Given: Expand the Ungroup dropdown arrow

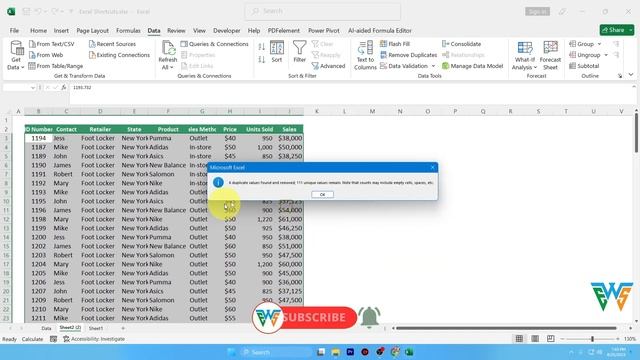Looking at the screenshot, I should pos(606,55).
